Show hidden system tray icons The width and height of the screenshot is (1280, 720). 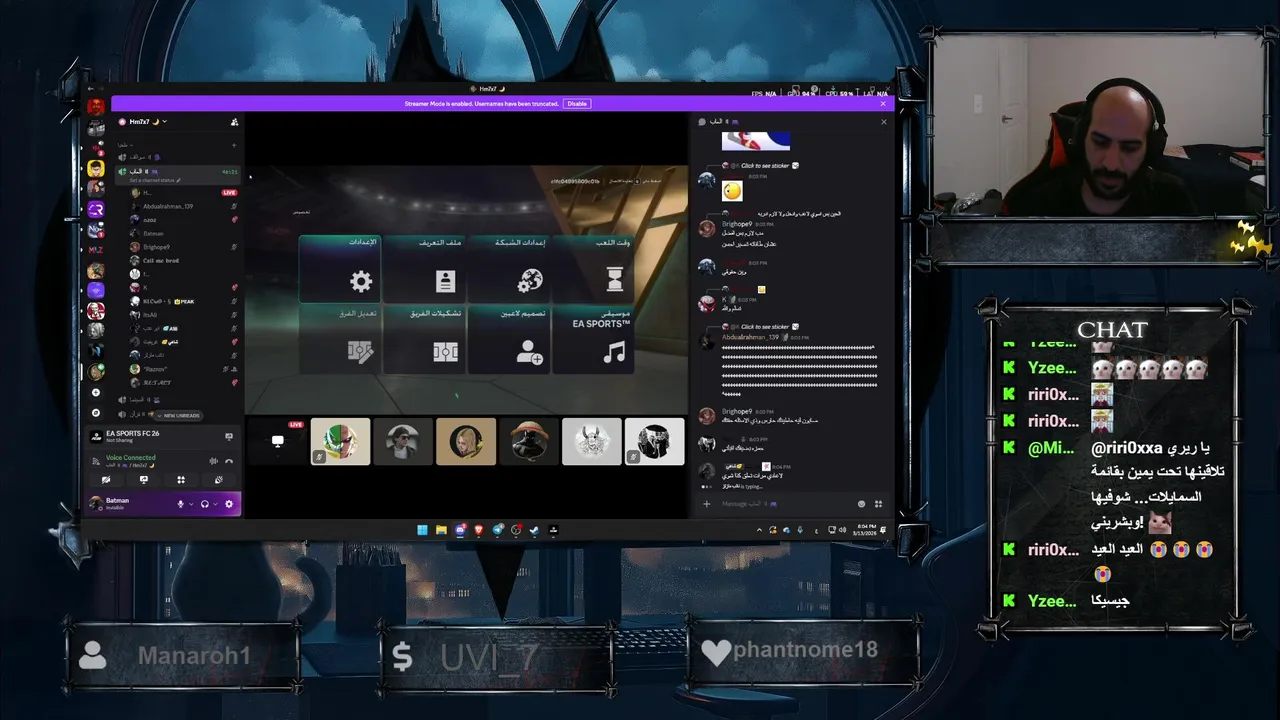(x=759, y=530)
